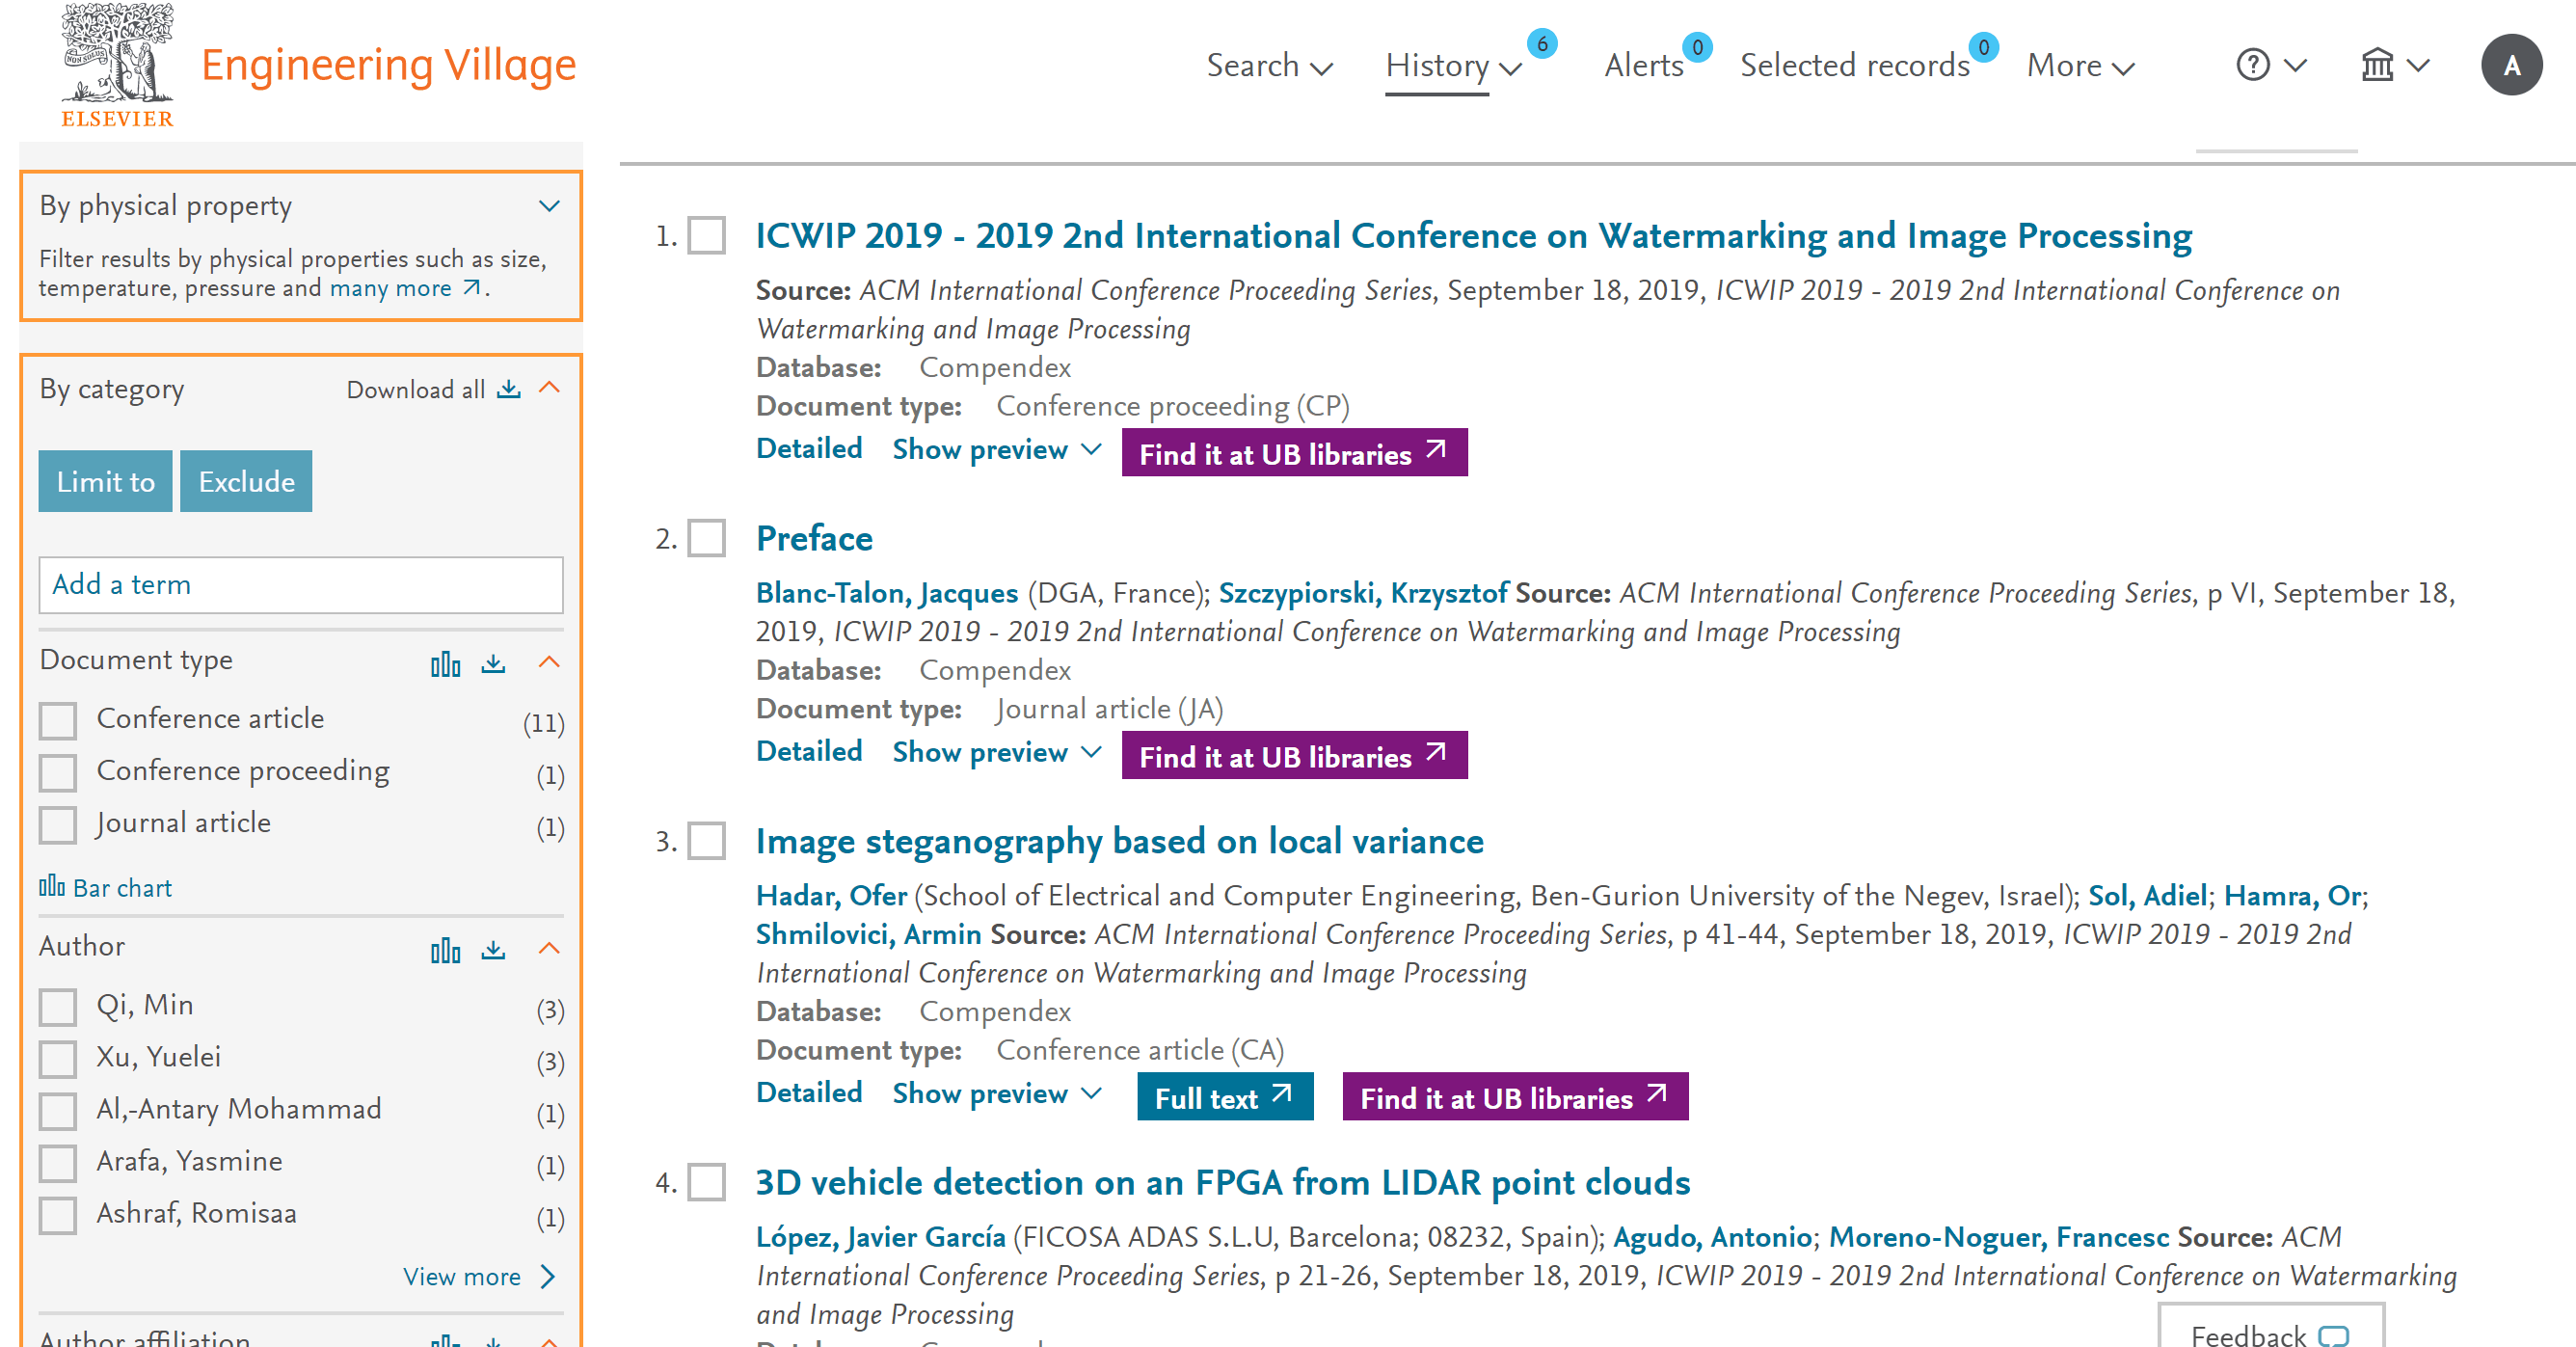
Task: Collapse the By category panel
Action: 549,388
